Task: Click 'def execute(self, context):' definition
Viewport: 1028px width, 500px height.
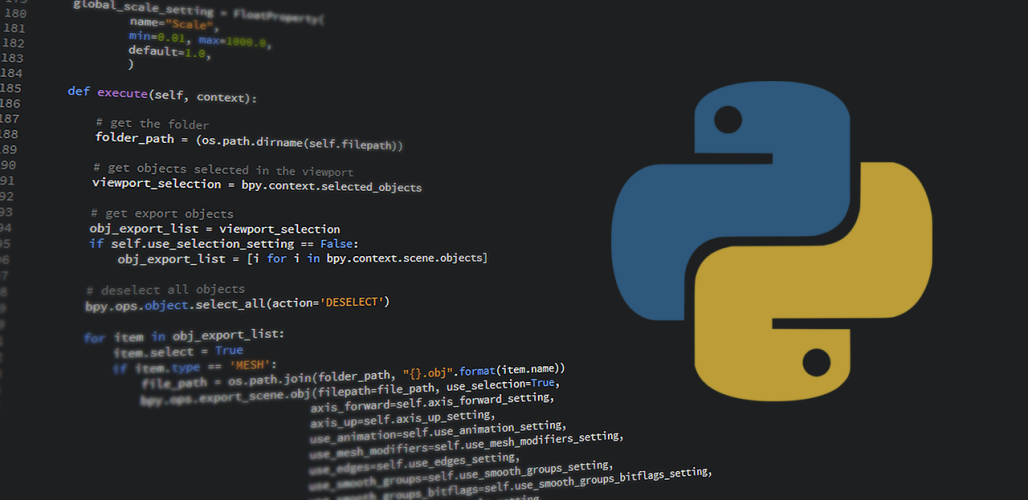Action: pyautogui.click(x=163, y=94)
